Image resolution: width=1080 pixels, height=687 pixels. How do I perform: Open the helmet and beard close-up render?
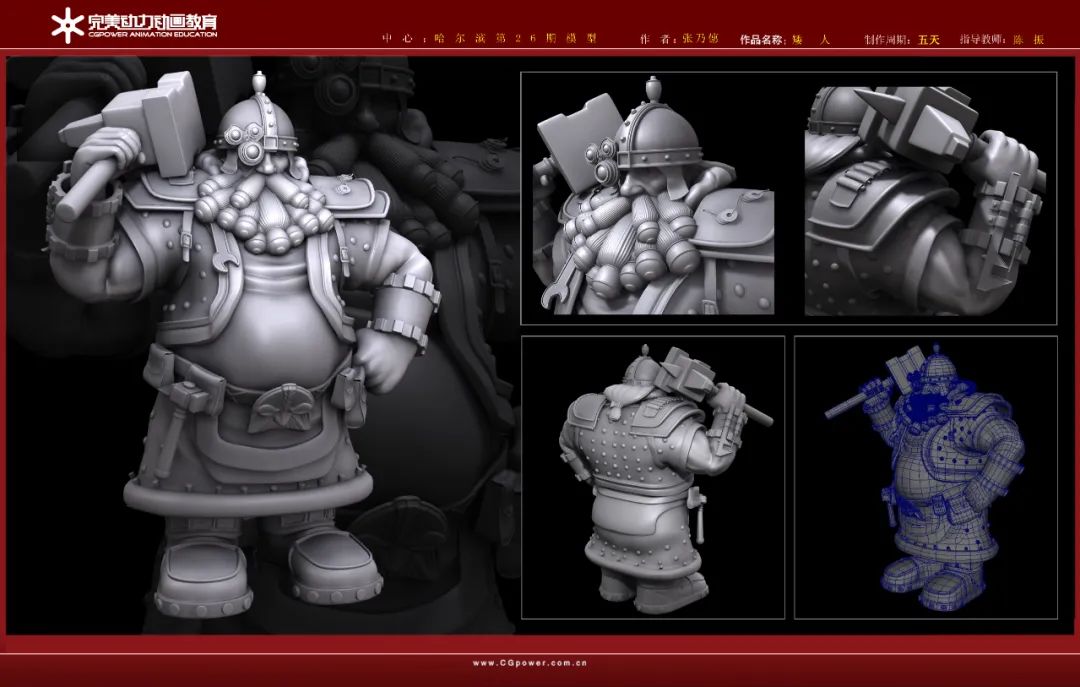653,196
